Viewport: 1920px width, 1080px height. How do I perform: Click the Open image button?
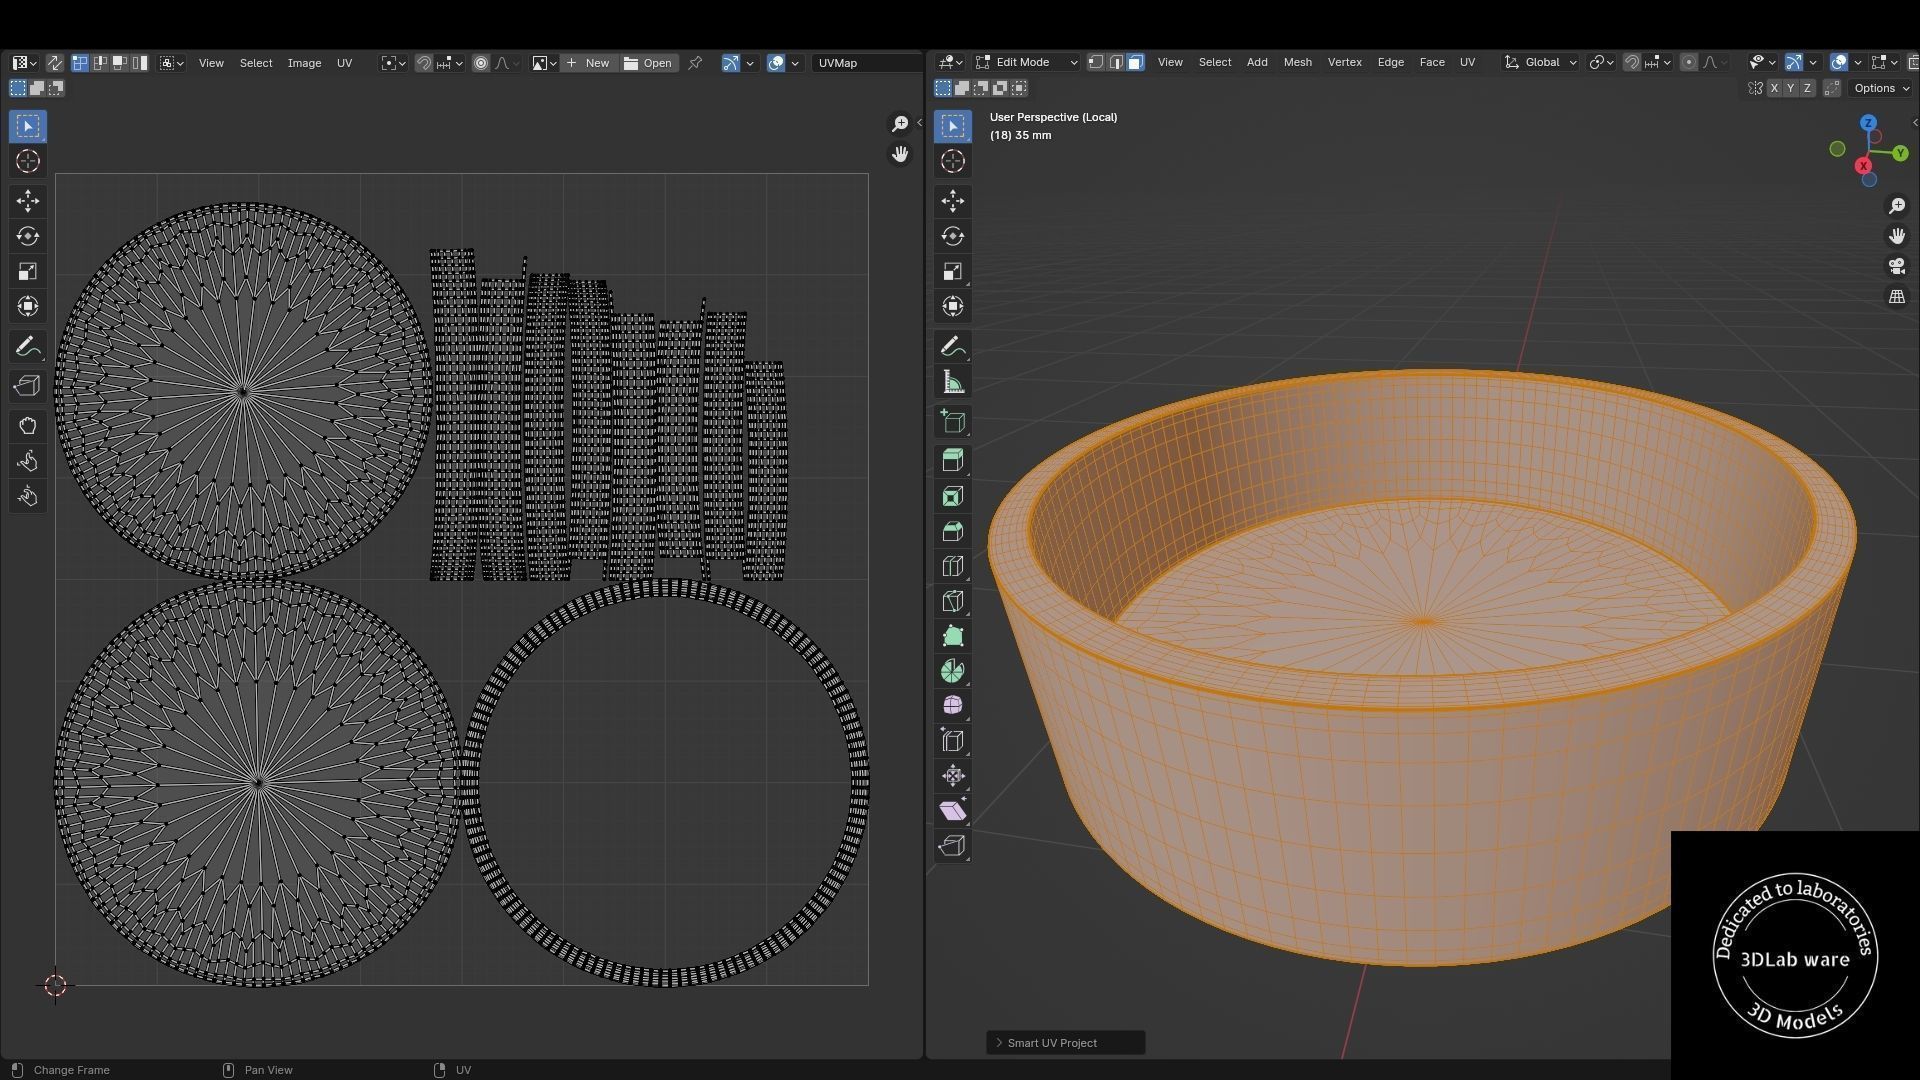click(x=648, y=63)
